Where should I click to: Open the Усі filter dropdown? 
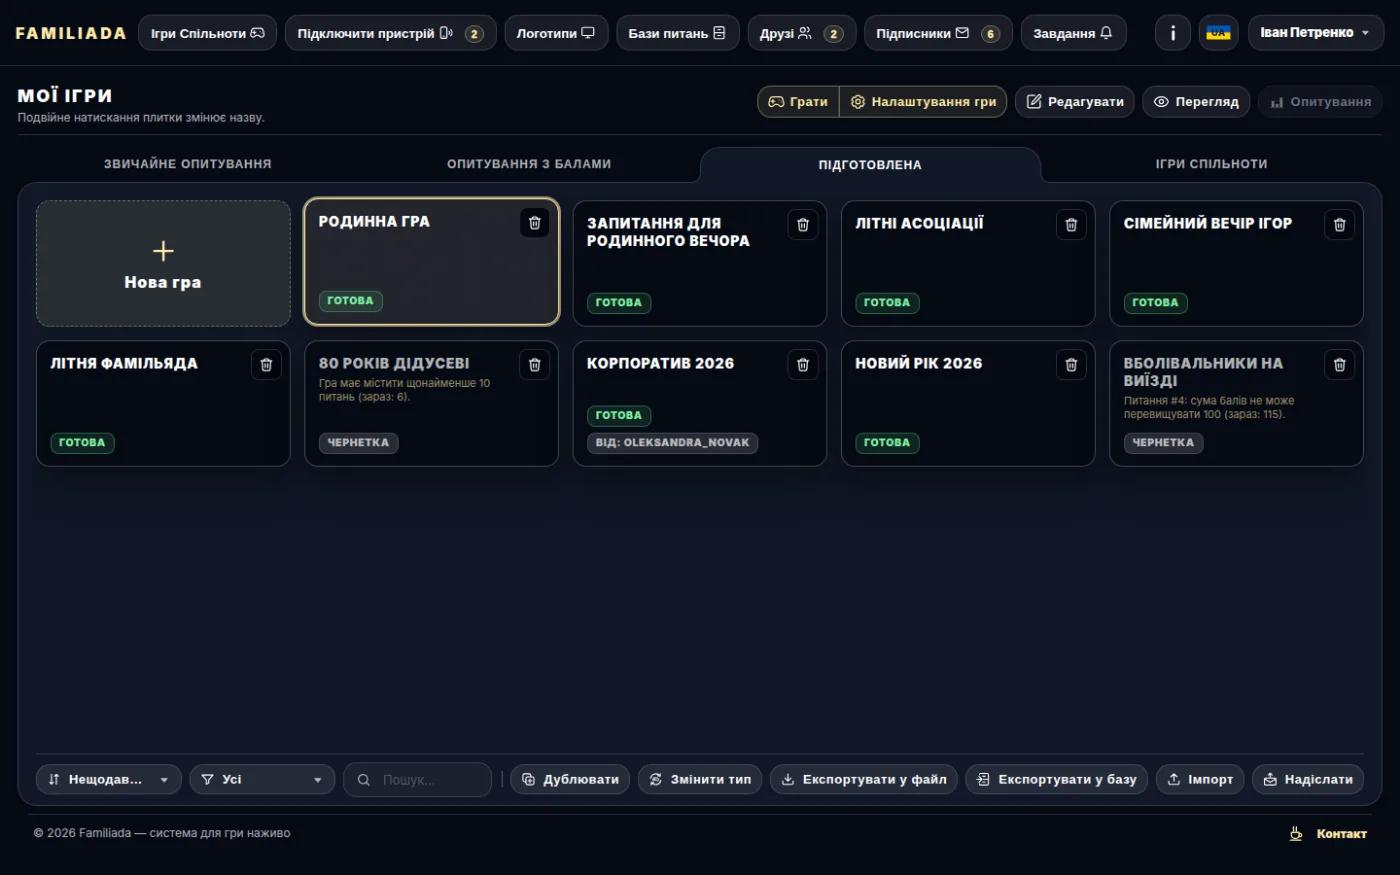(262, 780)
